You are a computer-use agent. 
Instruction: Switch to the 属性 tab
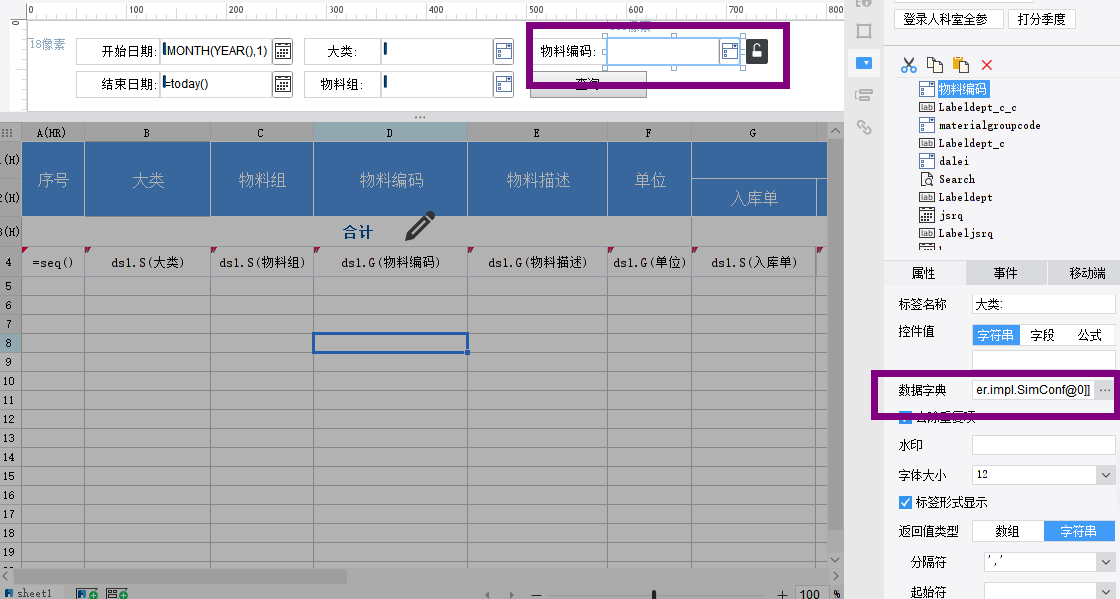click(924, 273)
